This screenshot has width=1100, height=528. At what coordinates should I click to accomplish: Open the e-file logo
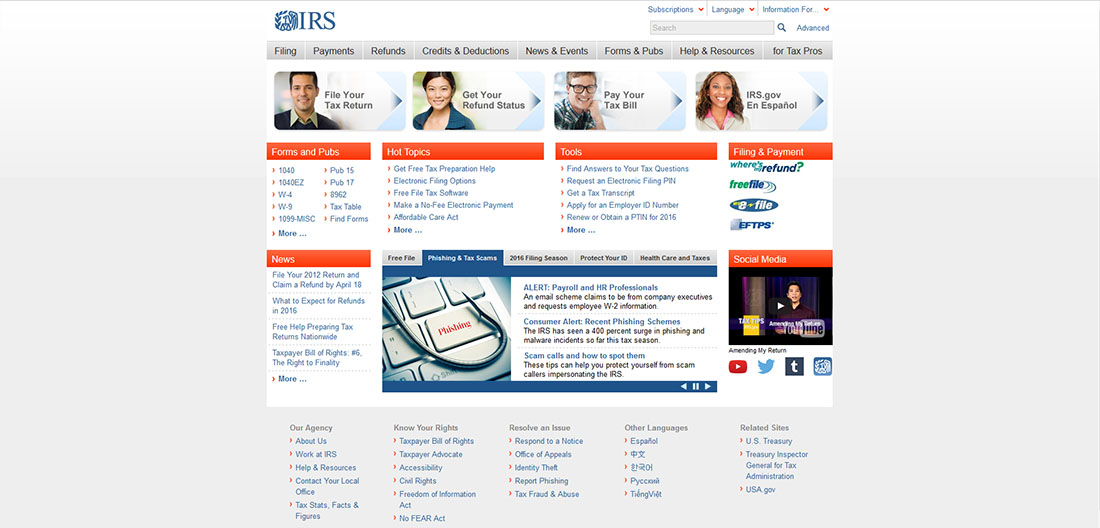click(x=753, y=205)
